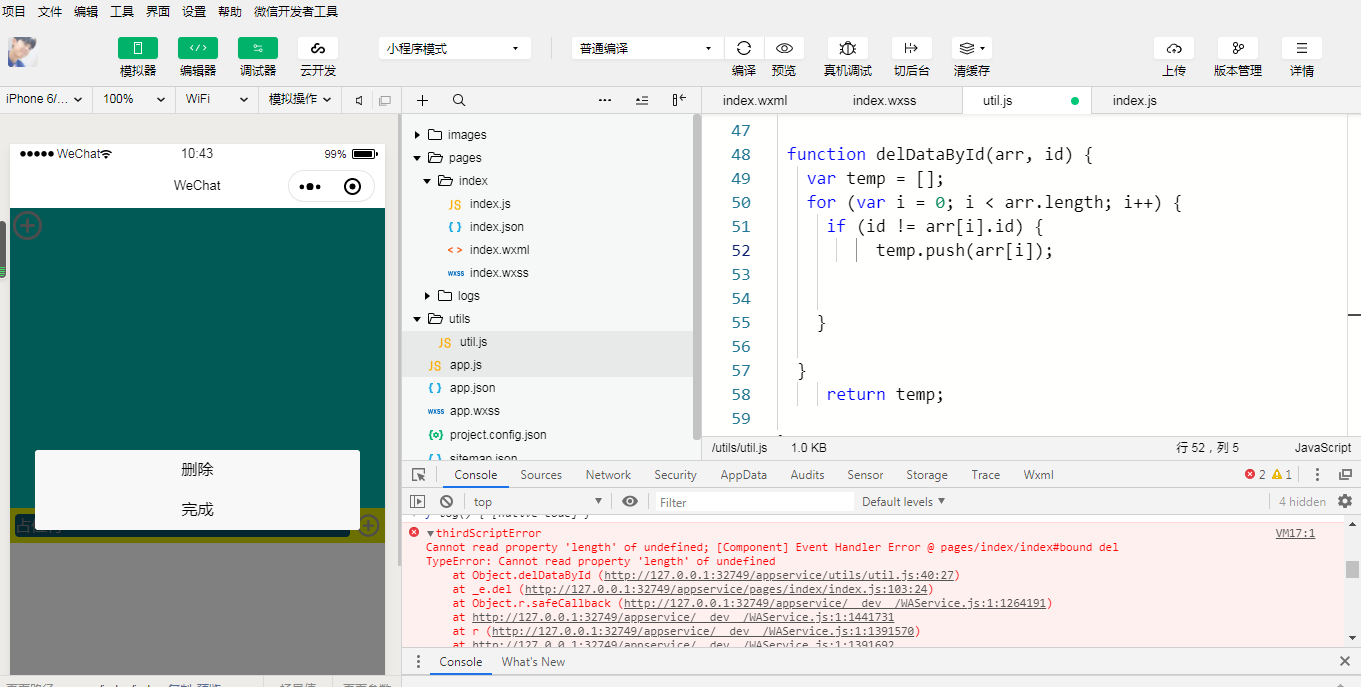1361x687 pixels.
Task: Open the Default levels dropdown
Action: pyautogui.click(x=903, y=501)
